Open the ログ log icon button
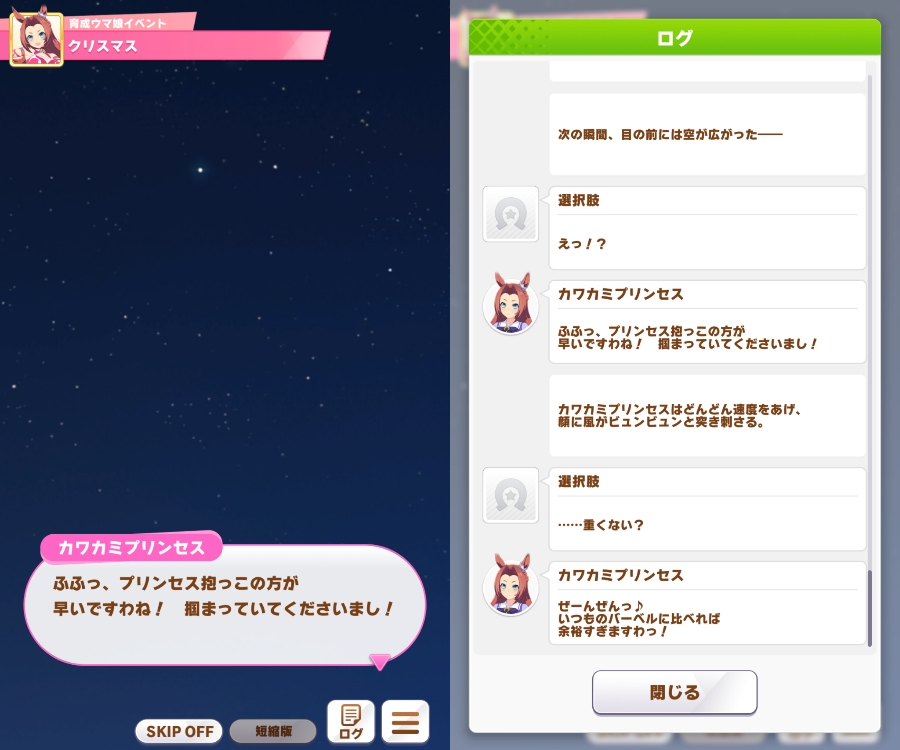 pos(351,721)
